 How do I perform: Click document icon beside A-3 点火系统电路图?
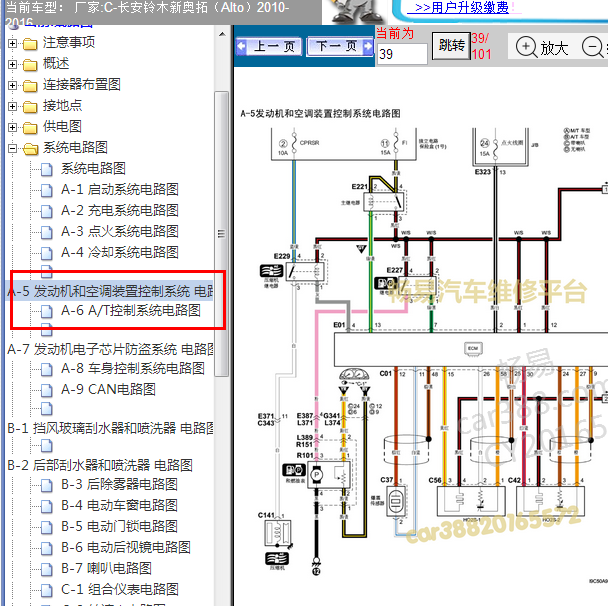click(47, 232)
